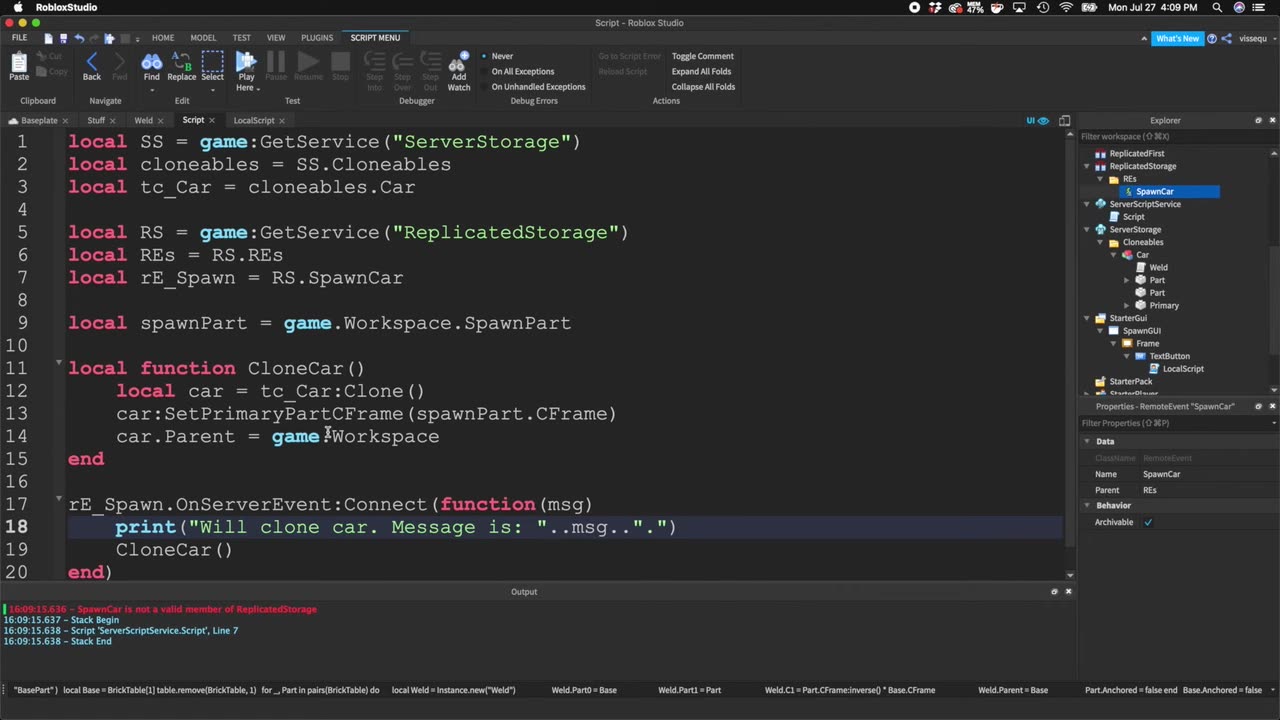Click the ReplicatedFirst icon in Explorer
The image size is (1280, 720).
[1100, 154]
